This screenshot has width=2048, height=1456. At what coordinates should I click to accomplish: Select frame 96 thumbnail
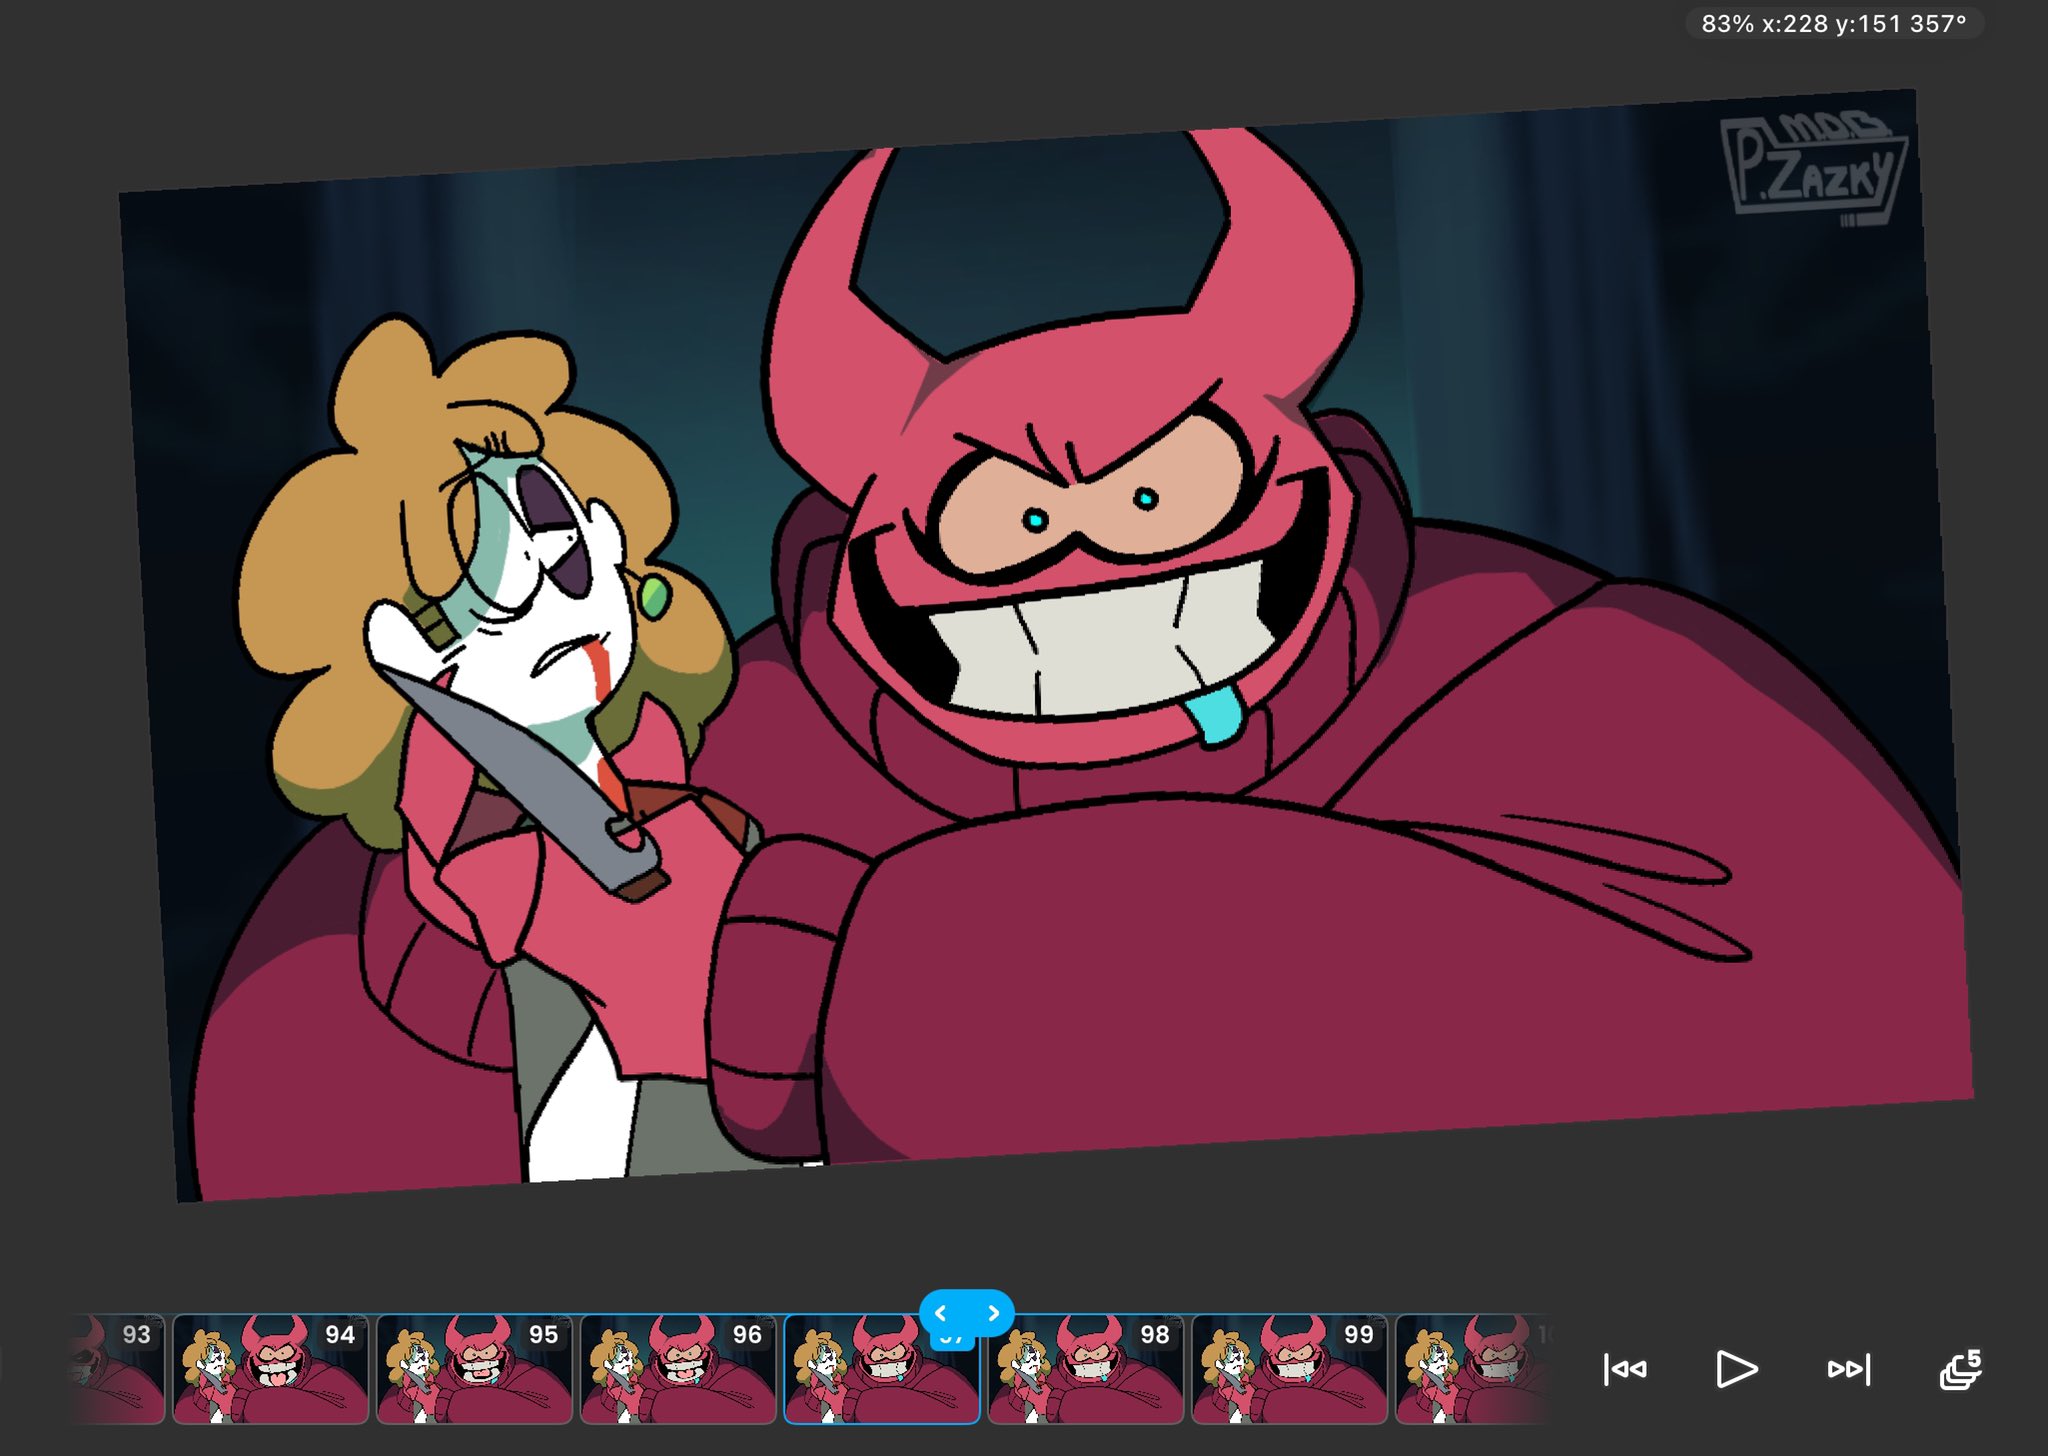678,1370
